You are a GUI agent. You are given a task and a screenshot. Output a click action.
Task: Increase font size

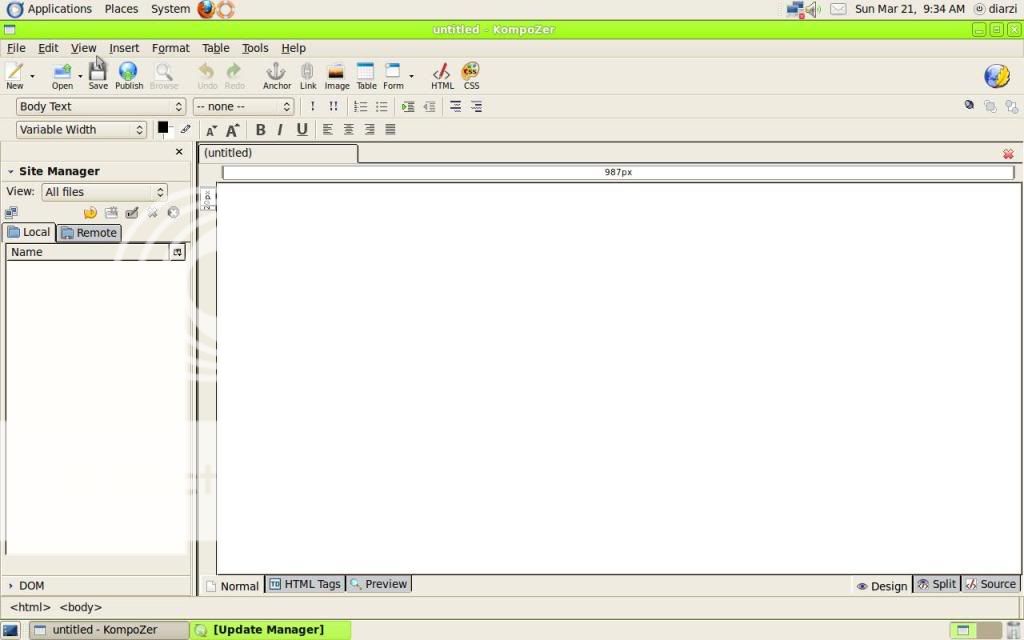coord(232,130)
